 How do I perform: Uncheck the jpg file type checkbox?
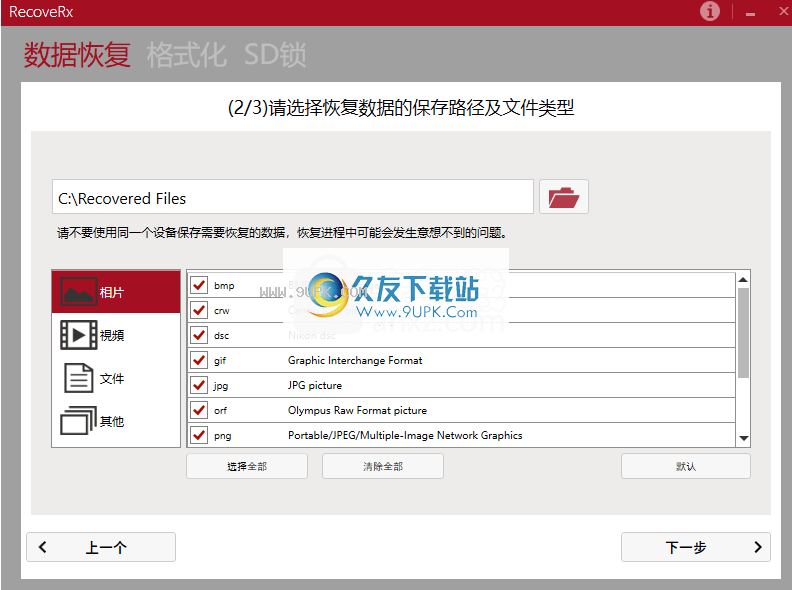[x=199, y=385]
